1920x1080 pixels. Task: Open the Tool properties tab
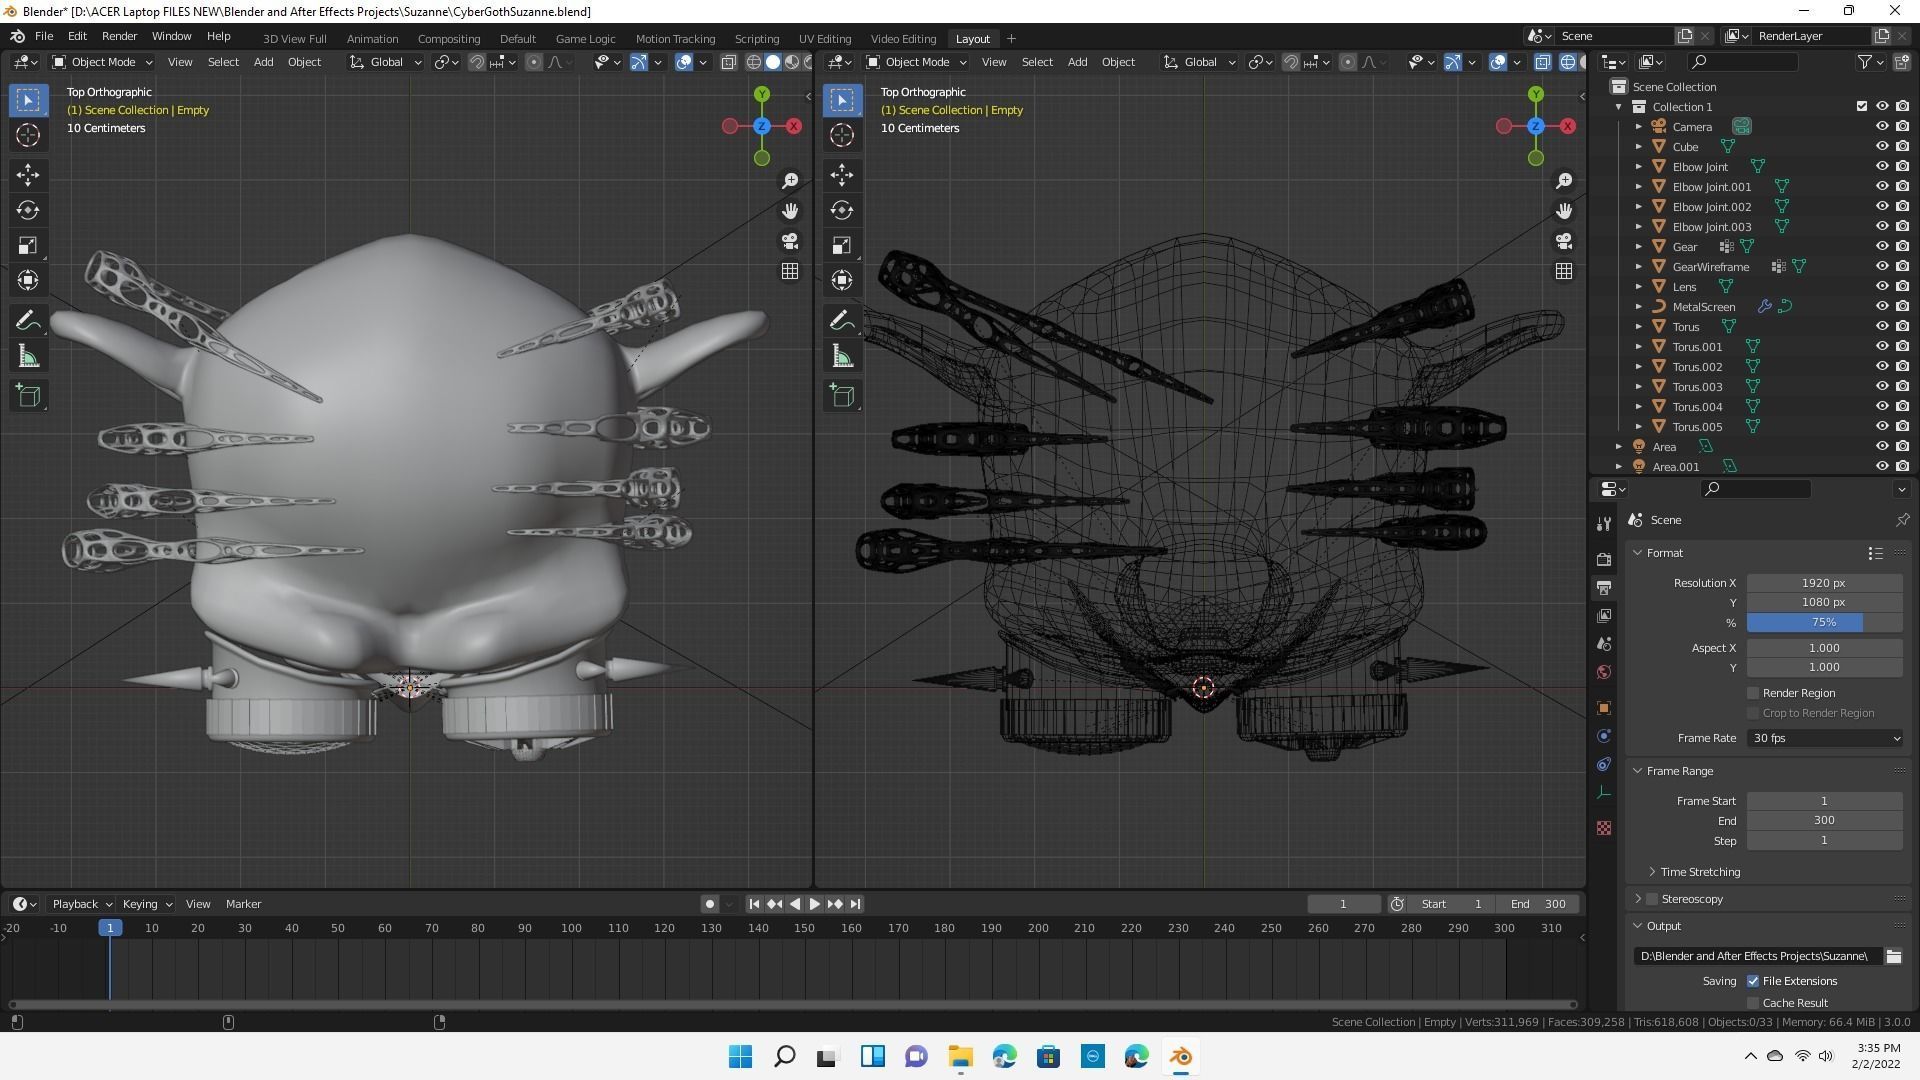point(1604,524)
